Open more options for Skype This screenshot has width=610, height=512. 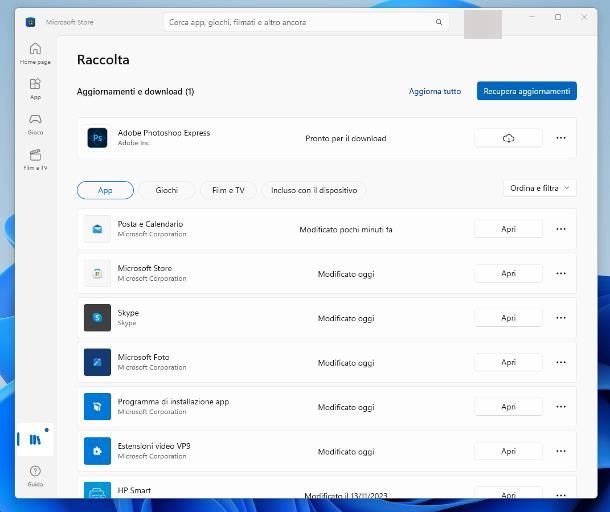tap(561, 318)
